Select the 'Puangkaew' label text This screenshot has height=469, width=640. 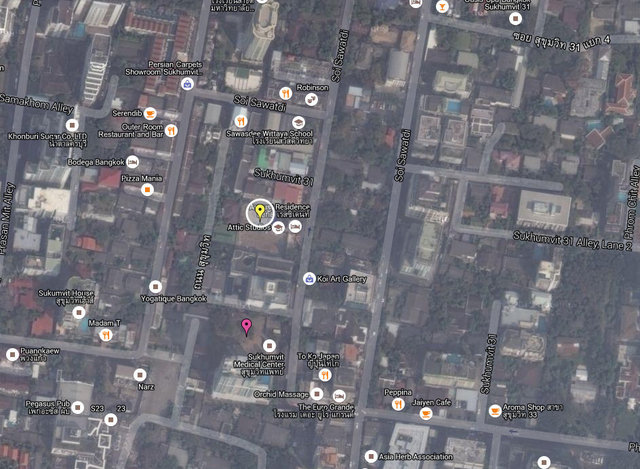[40, 351]
